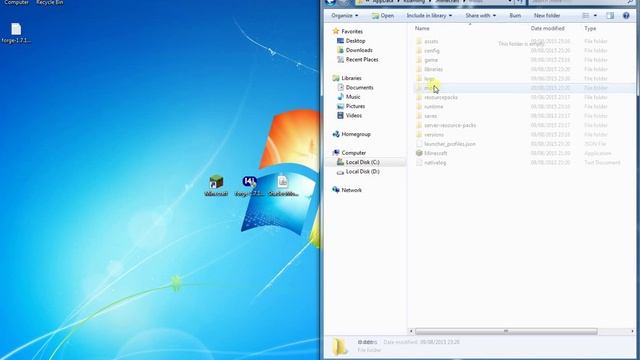
Task: Select the assets folder
Action: pos(431,41)
